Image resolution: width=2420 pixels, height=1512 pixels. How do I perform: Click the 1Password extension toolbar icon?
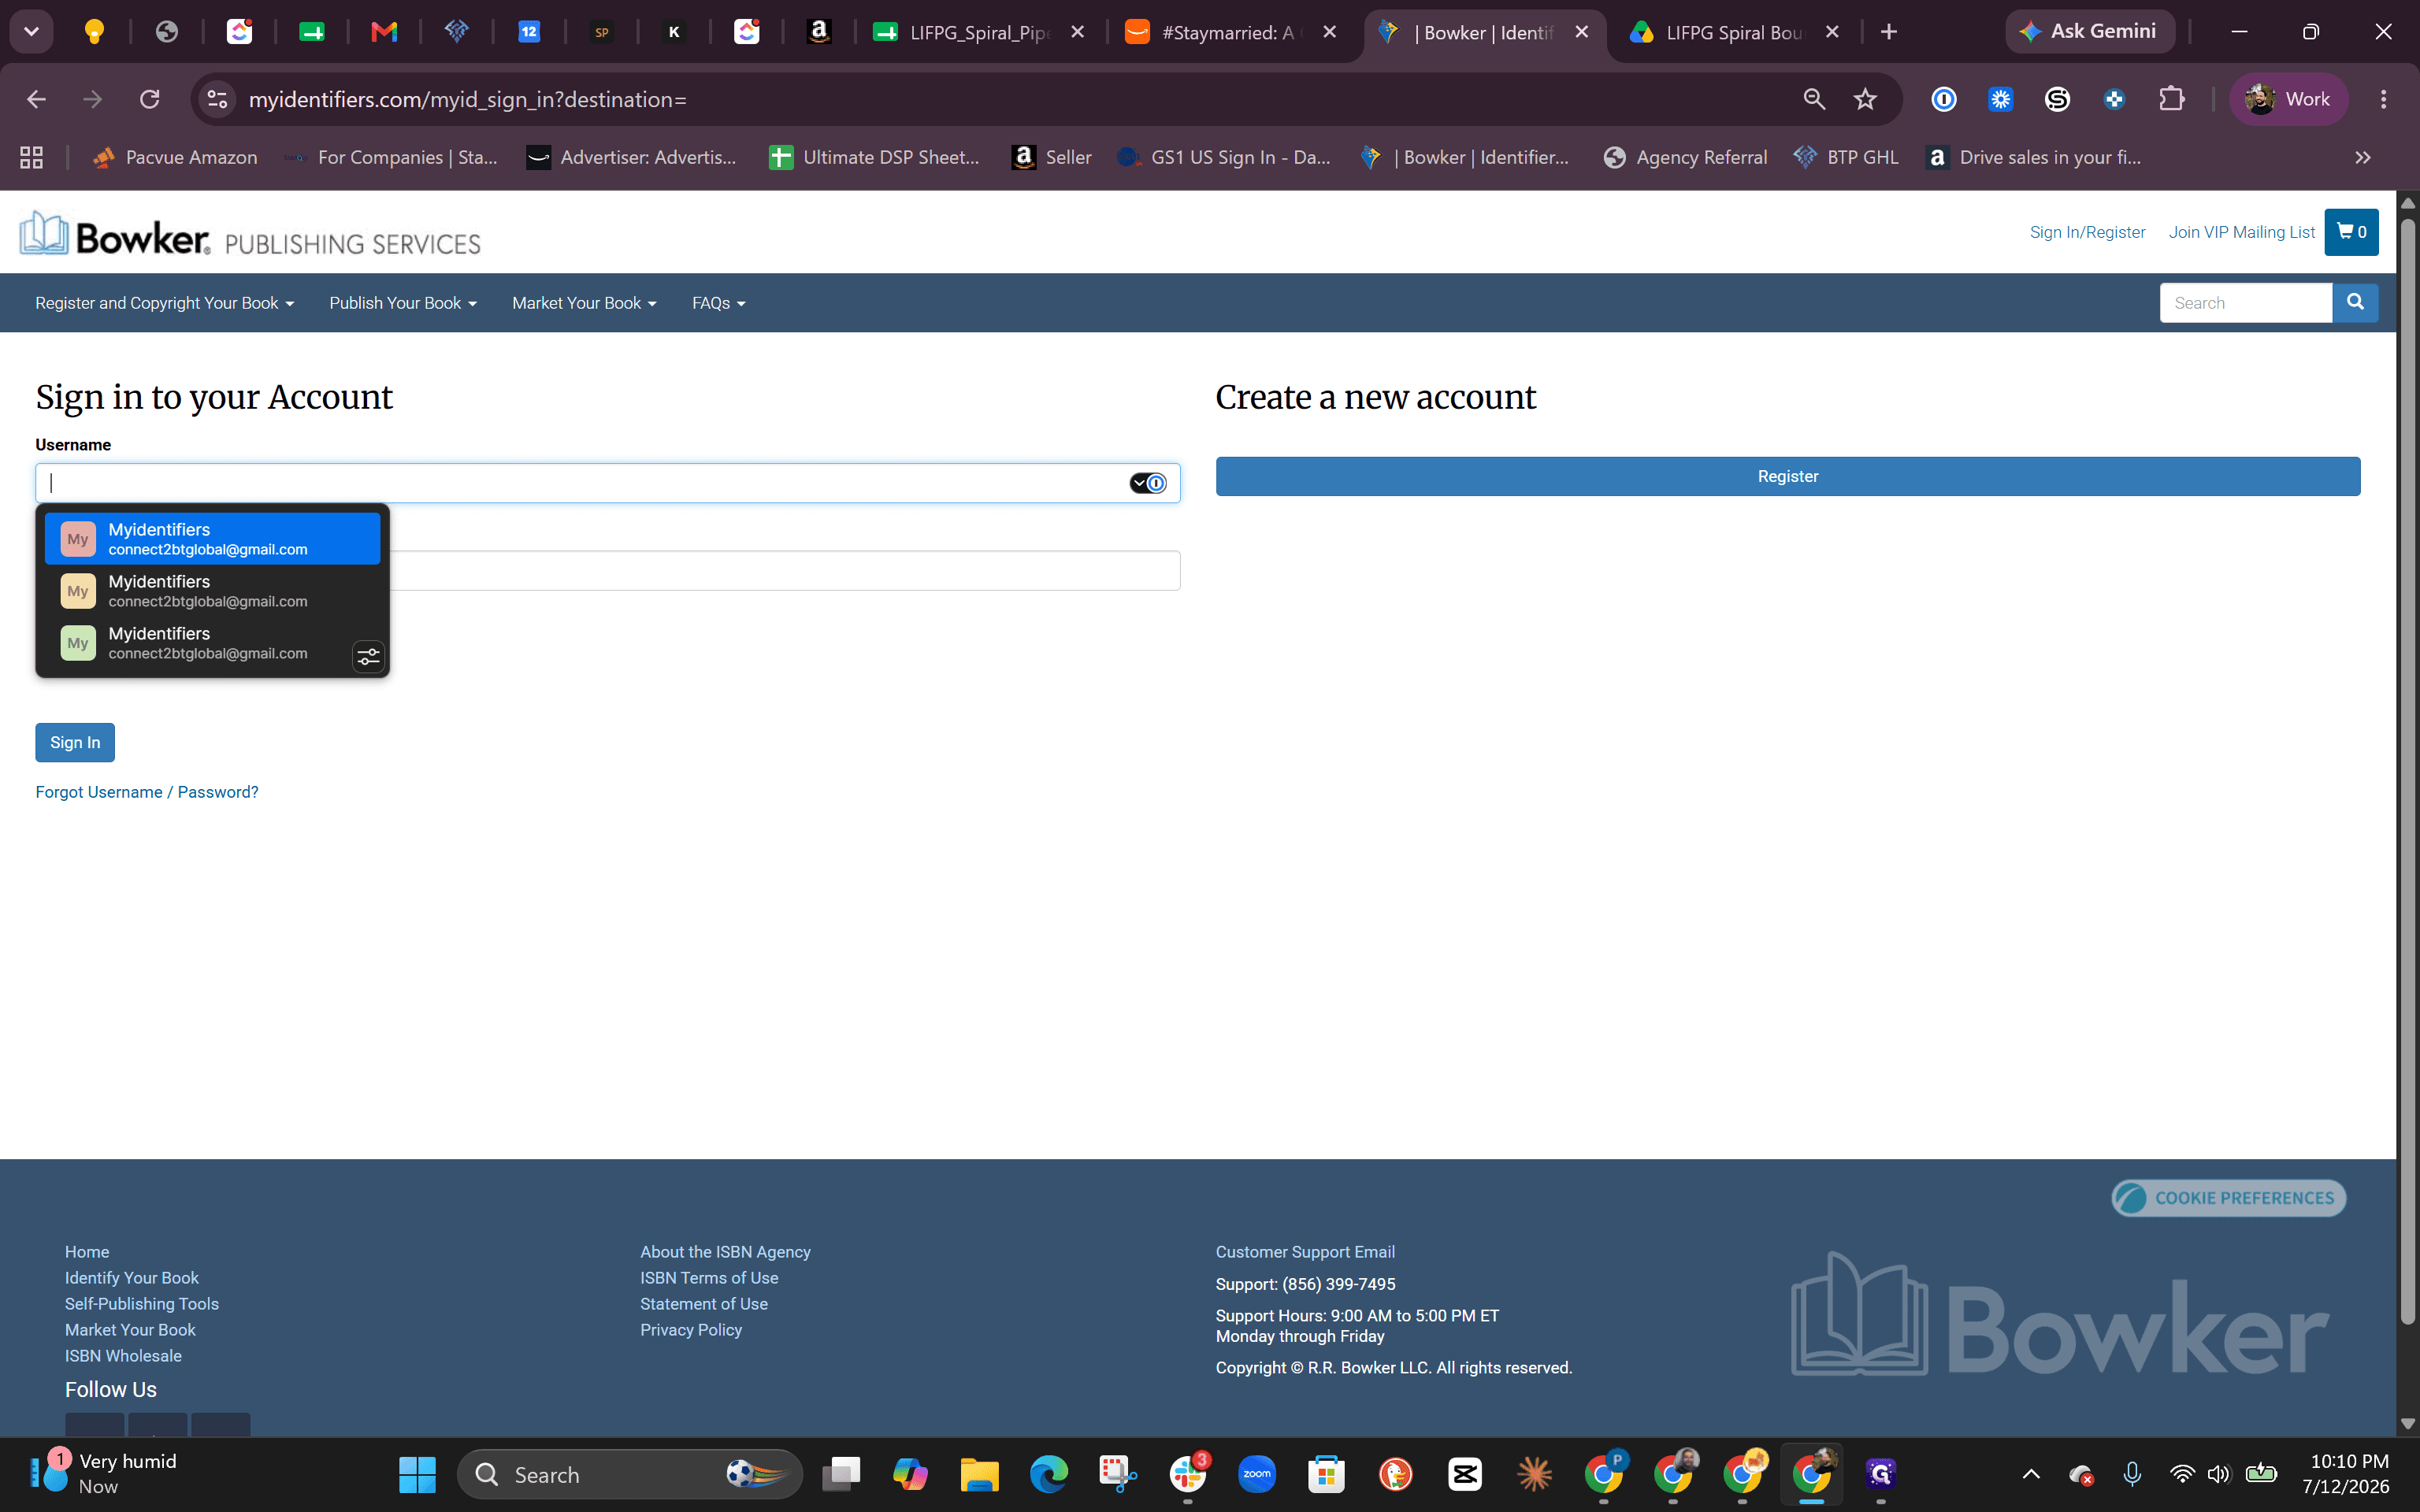(1944, 99)
